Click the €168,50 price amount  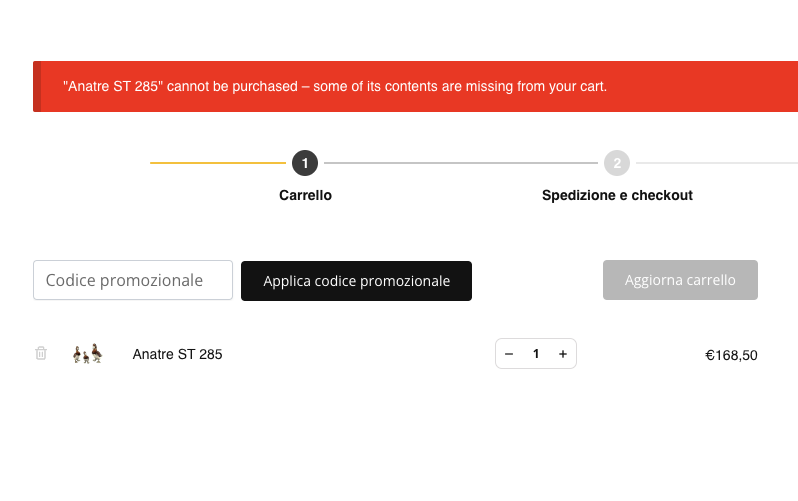coord(731,355)
